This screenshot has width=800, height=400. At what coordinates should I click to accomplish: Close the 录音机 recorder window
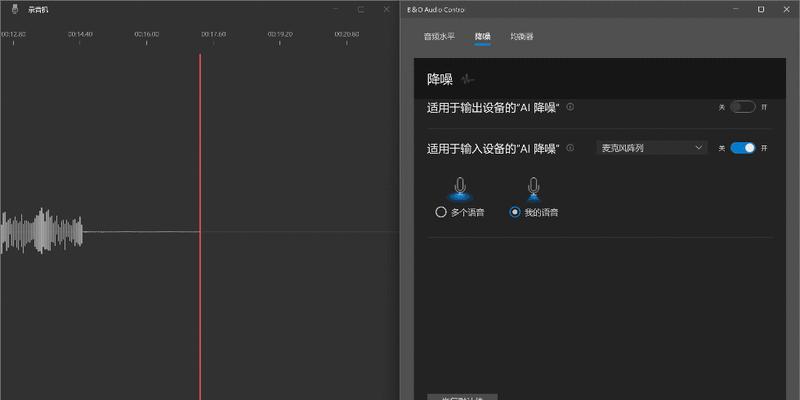coord(386,9)
